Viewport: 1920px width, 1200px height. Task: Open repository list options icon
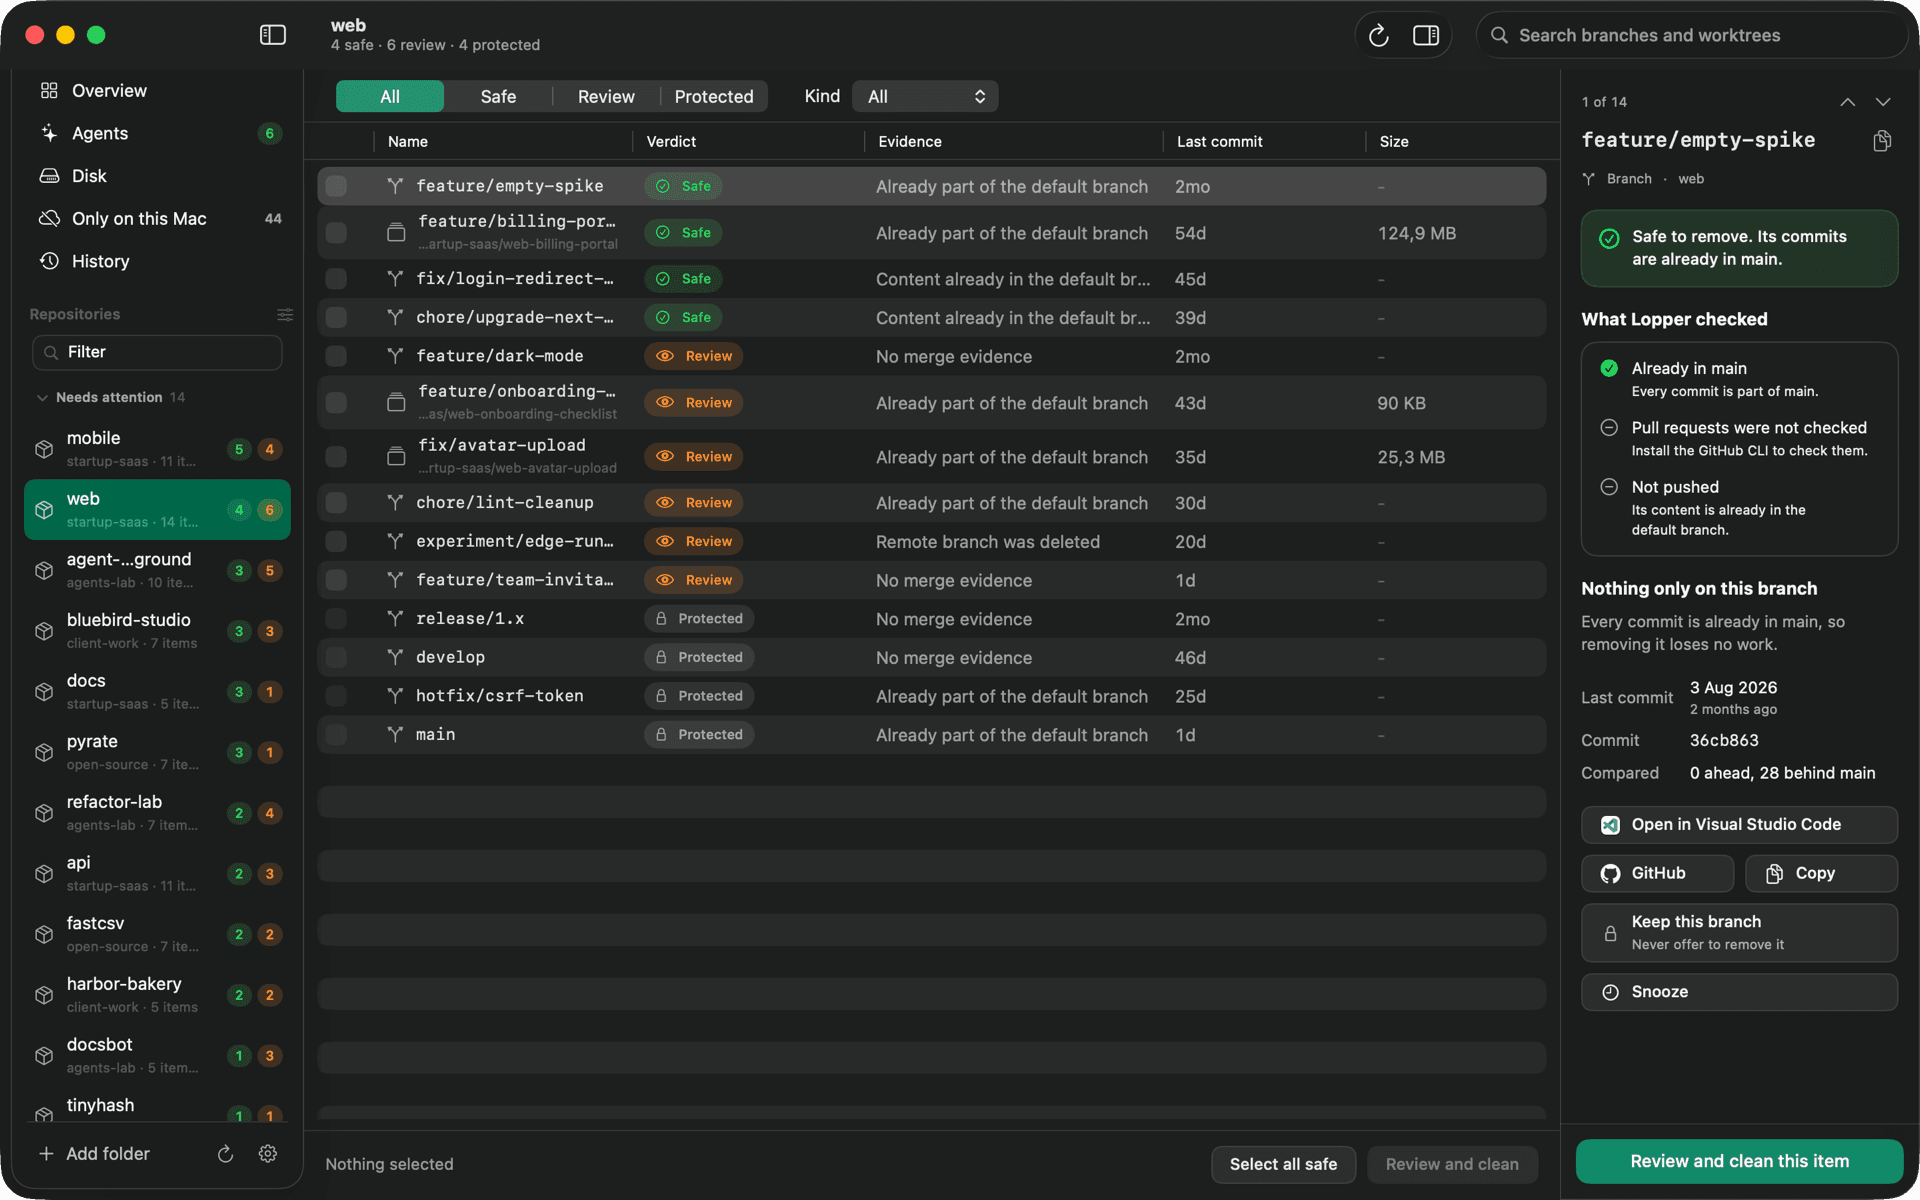[x=285, y=315]
